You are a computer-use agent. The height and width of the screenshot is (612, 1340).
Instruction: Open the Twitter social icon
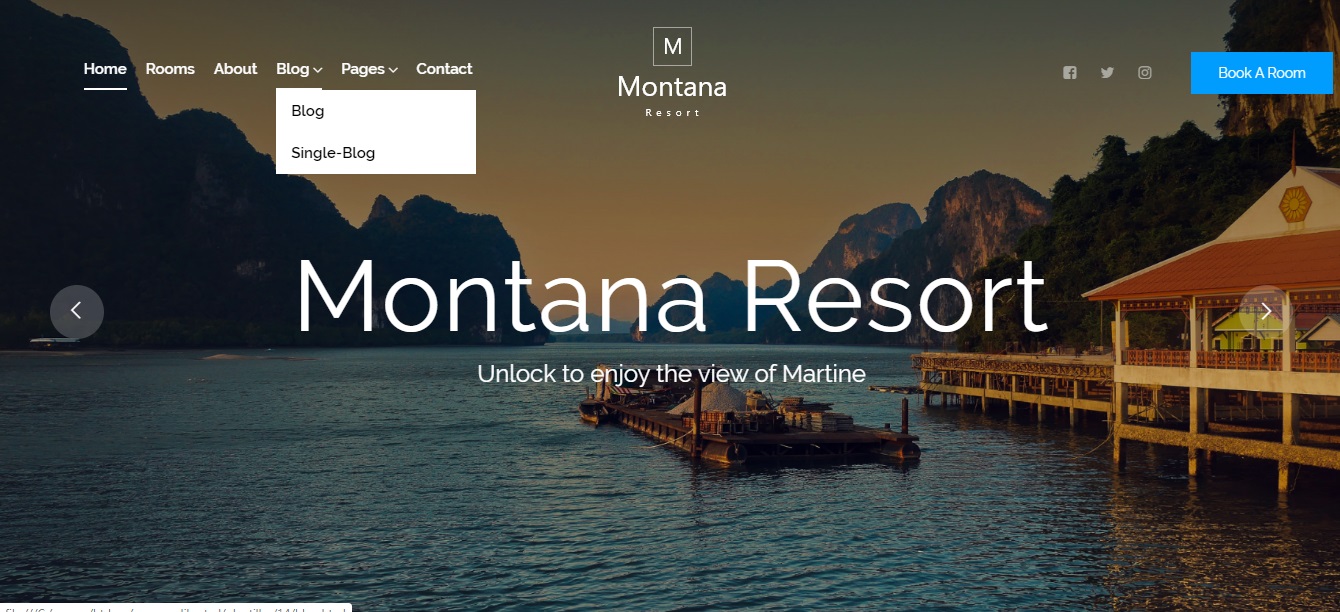(x=1107, y=73)
